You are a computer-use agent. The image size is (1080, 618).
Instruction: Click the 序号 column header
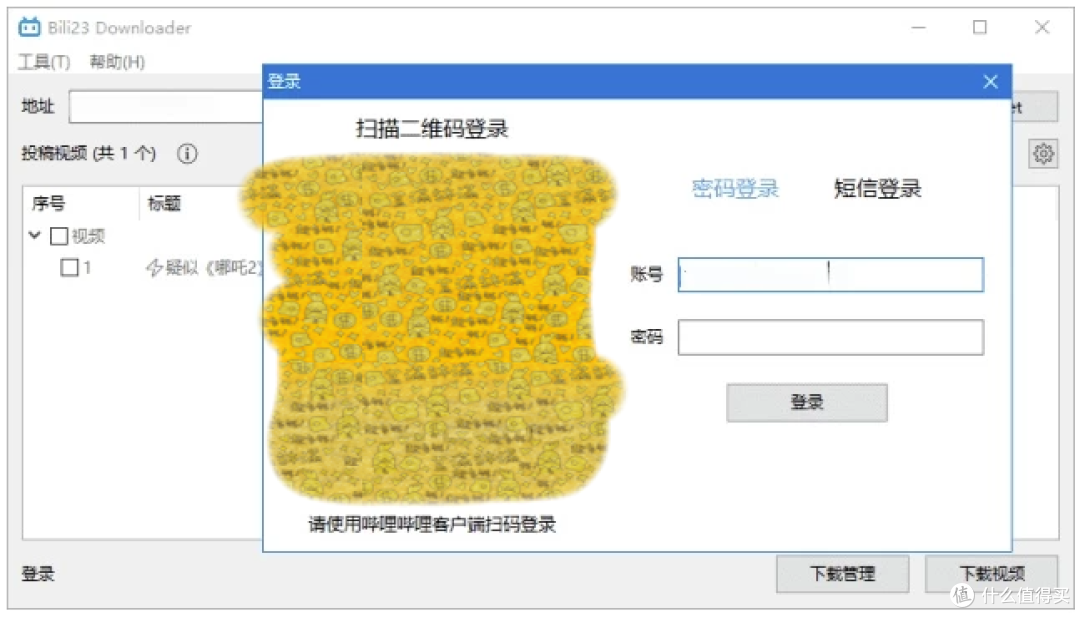pyautogui.click(x=48, y=203)
